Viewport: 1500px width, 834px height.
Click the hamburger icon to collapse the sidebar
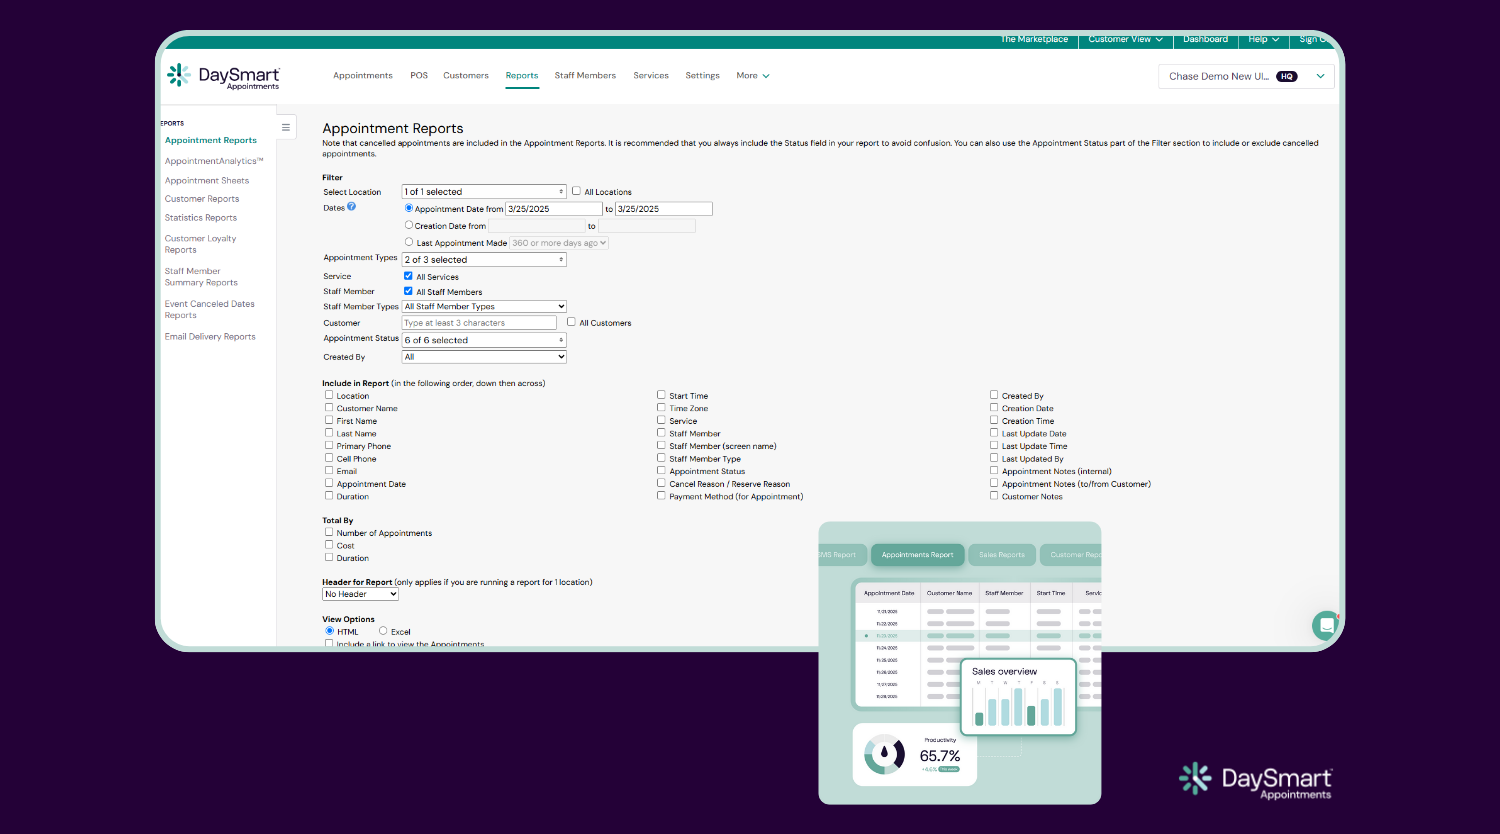point(286,127)
